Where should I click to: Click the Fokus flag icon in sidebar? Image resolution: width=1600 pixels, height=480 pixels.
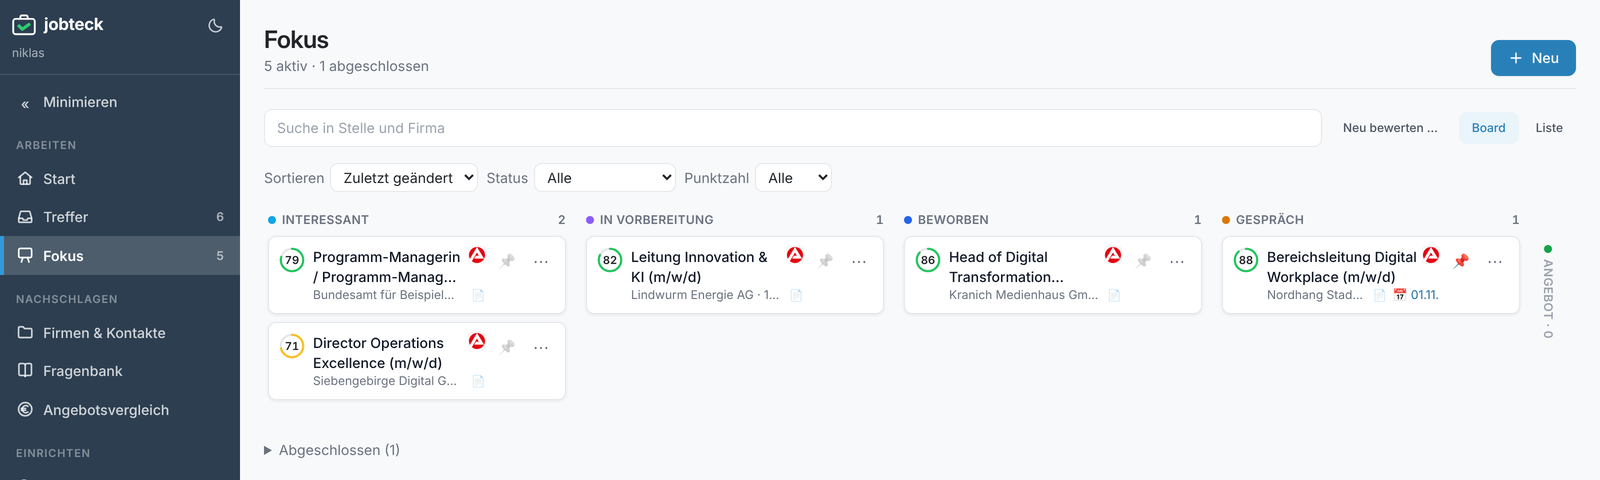point(26,256)
